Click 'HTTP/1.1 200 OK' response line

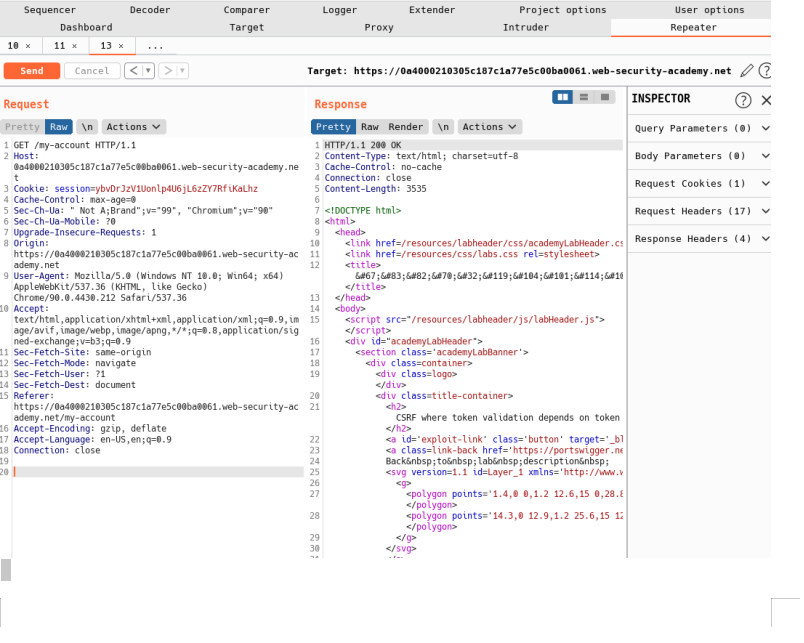363,145
